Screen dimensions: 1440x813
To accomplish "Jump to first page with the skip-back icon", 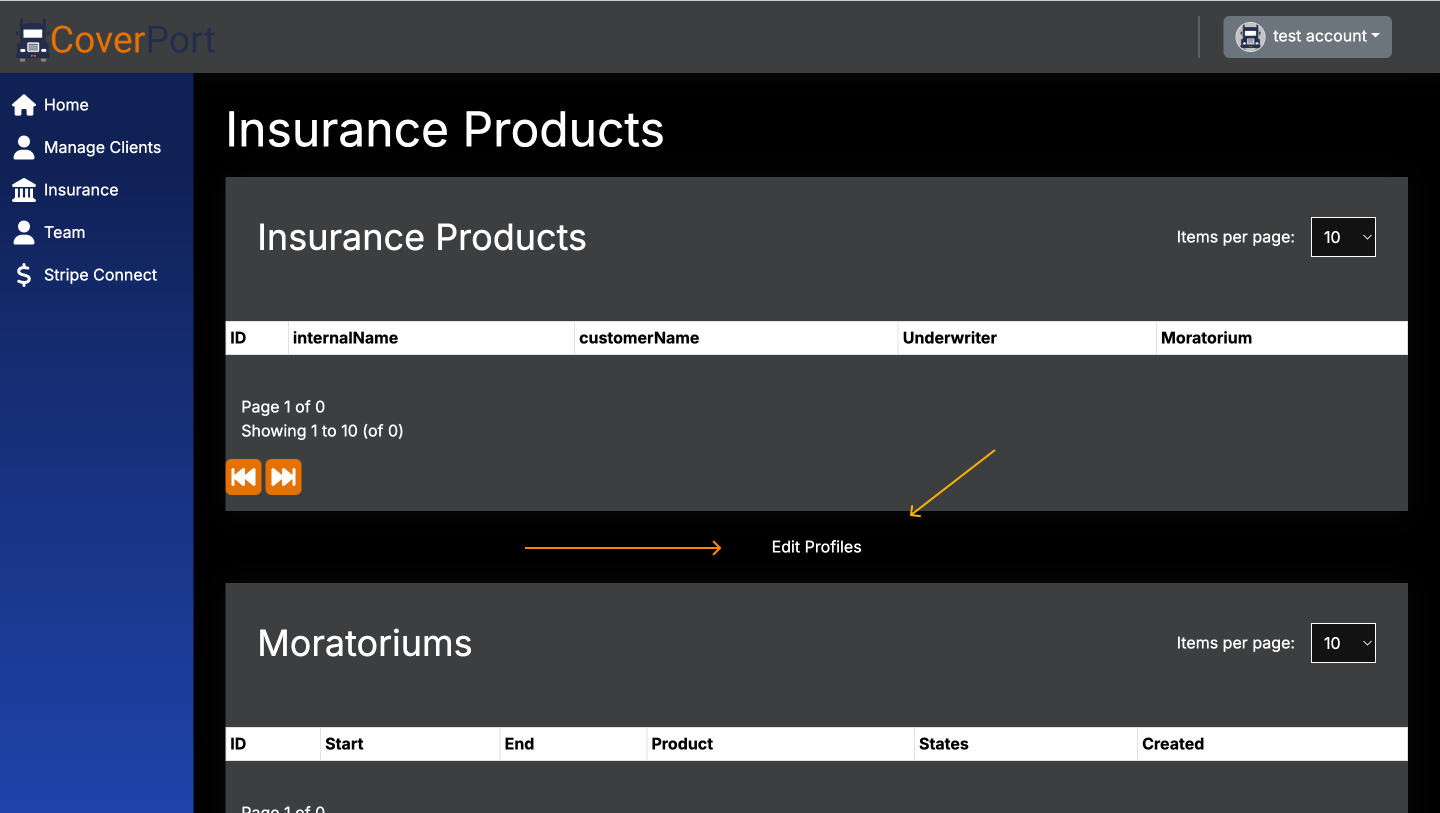I will click(x=243, y=477).
